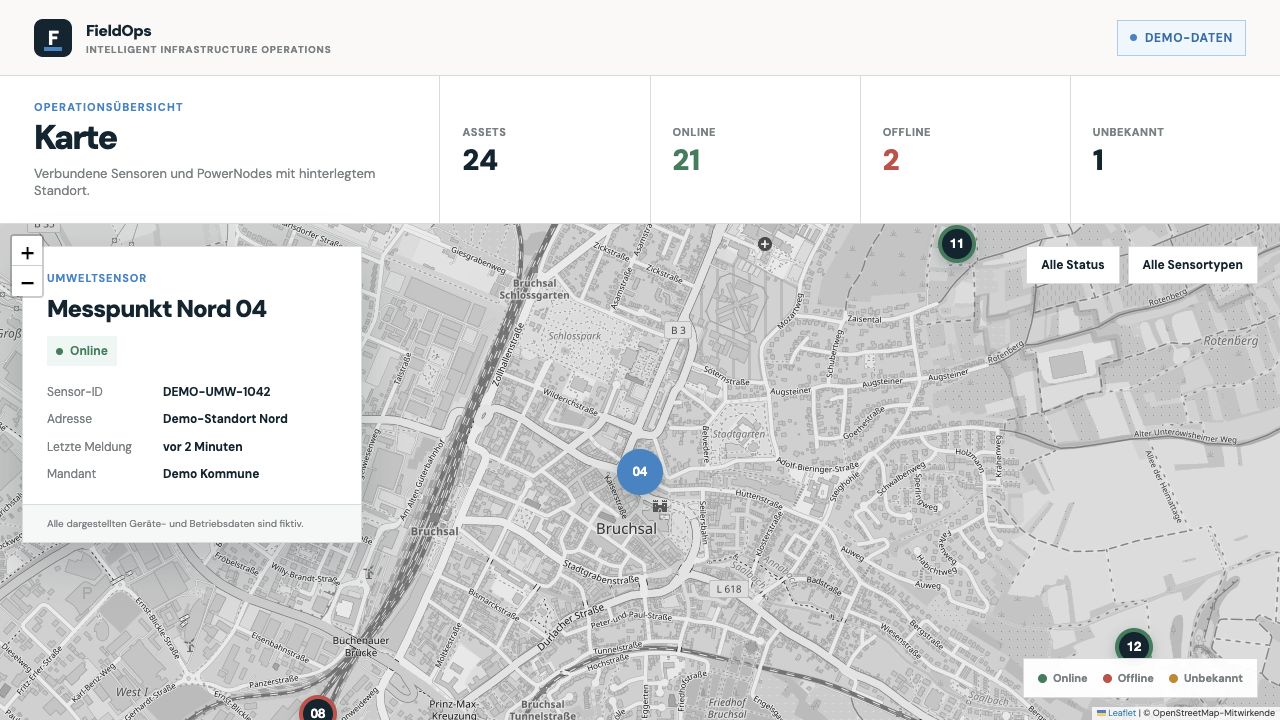Click the hospital plus symbol on map
This screenshot has height=720, width=1280.
point(765,244)
